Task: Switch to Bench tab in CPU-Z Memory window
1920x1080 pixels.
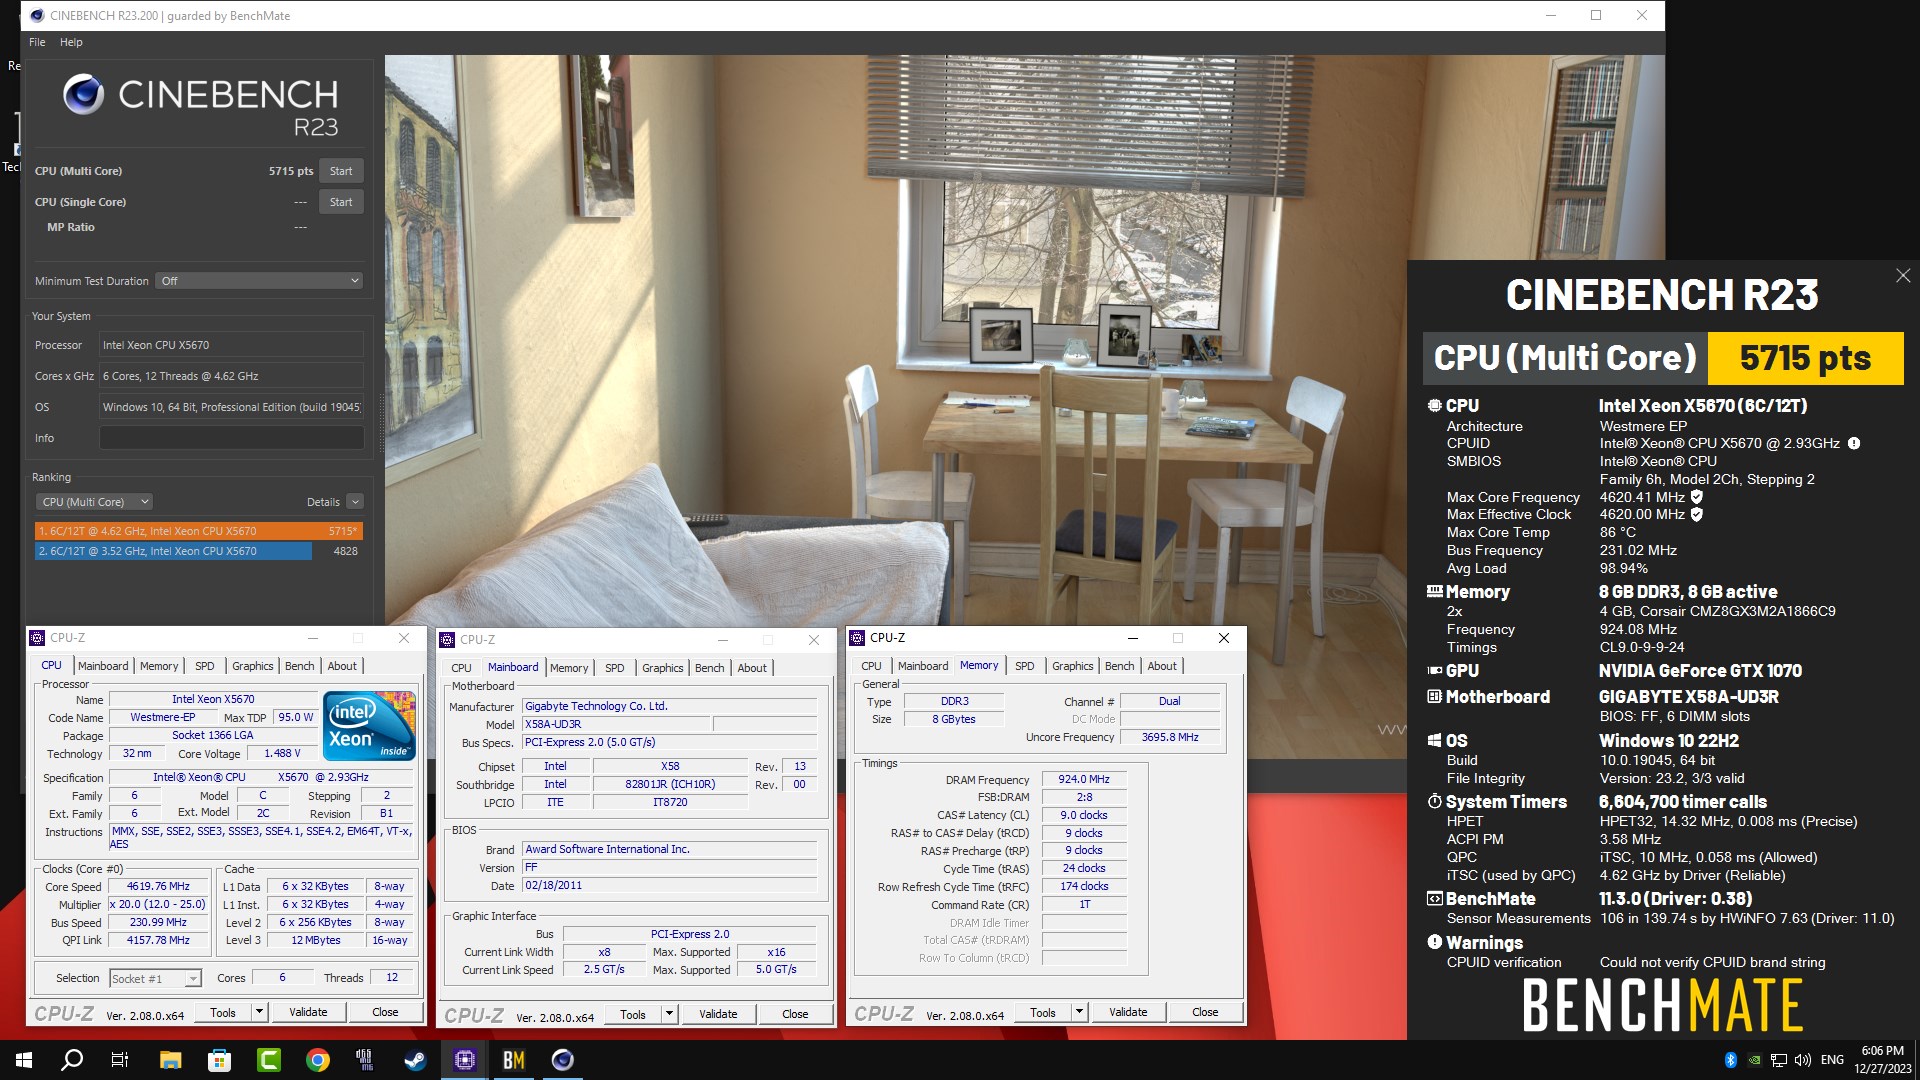Action: [1120, 666]
